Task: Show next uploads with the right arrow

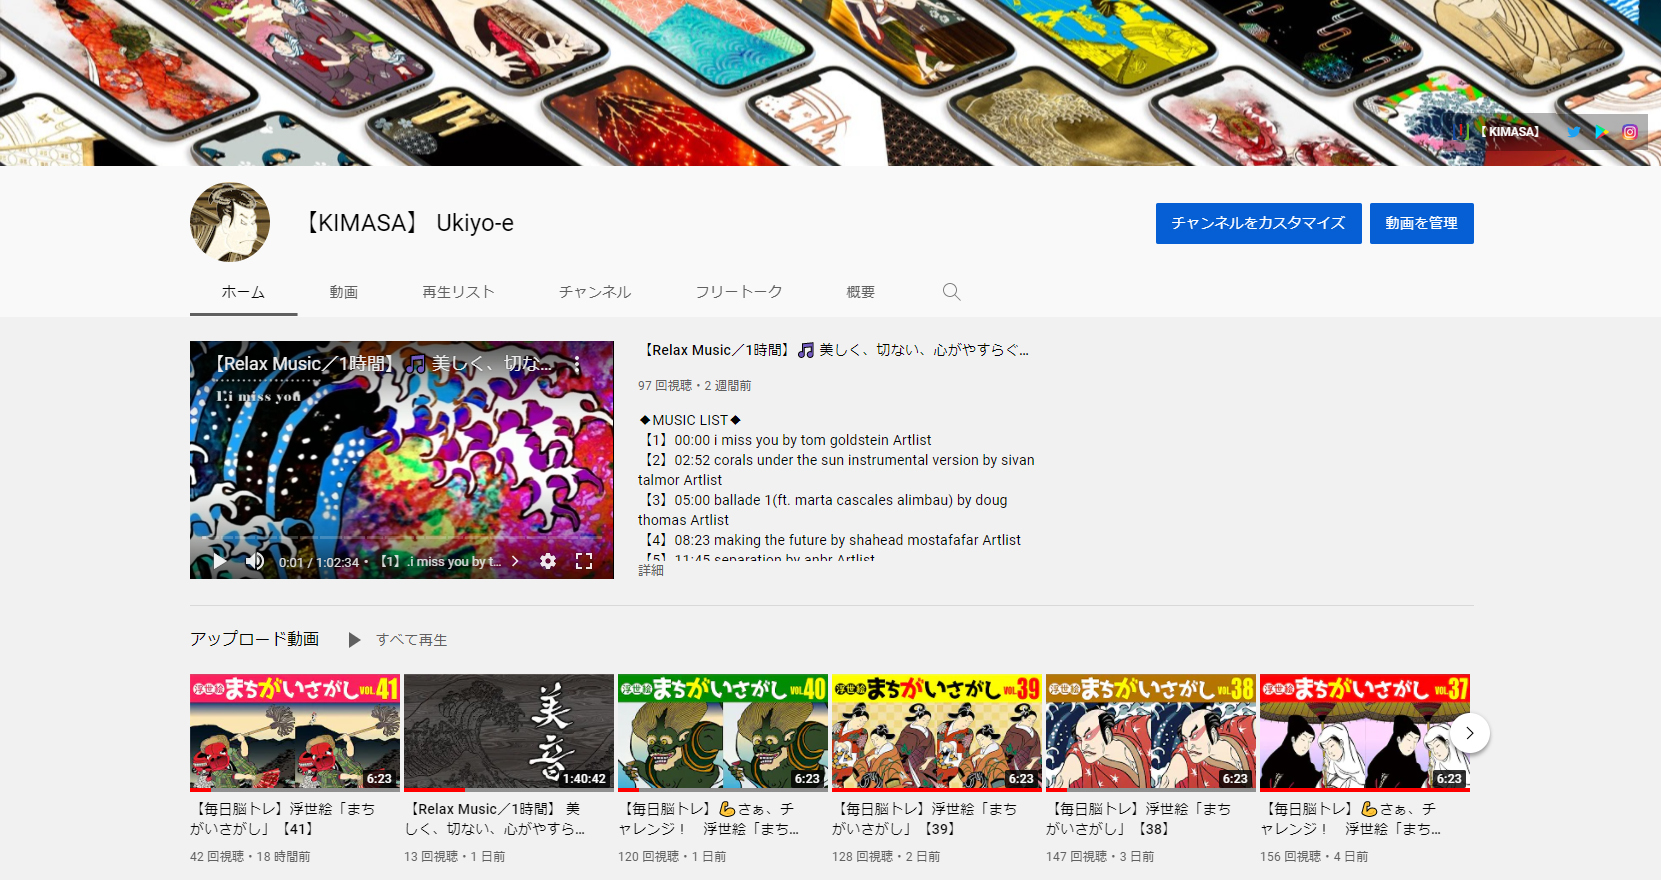Action: tap(1469, 733)
